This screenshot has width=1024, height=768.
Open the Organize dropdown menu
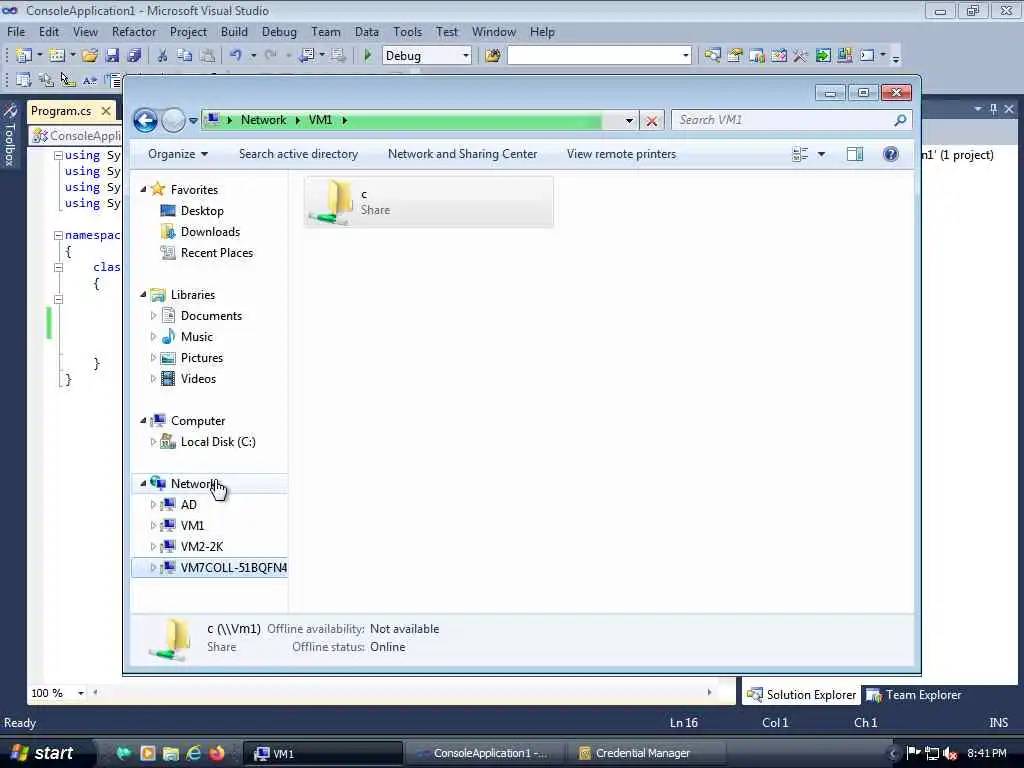point(178,154)
